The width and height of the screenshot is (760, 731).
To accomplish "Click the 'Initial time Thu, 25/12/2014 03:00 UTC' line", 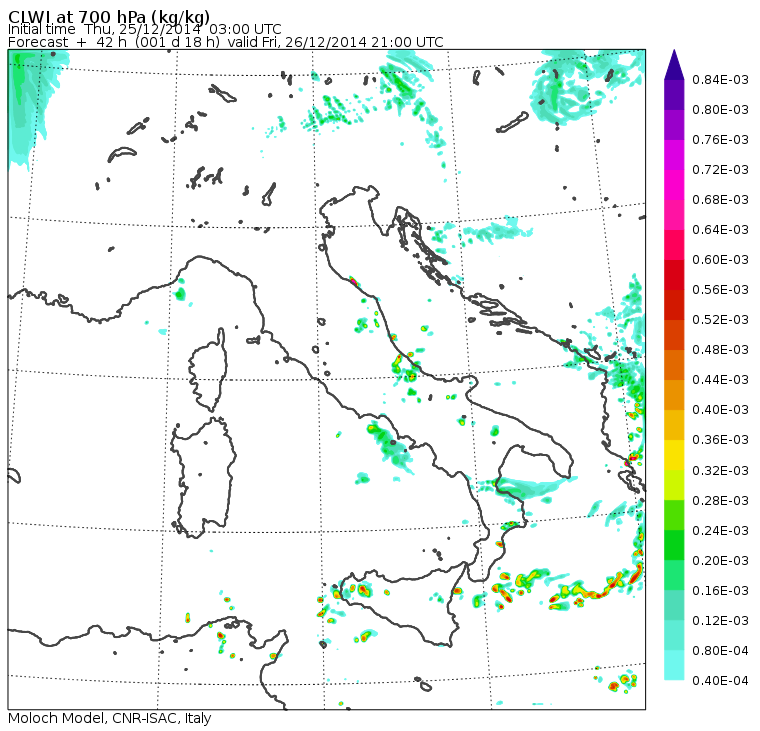I will (144, 29).
